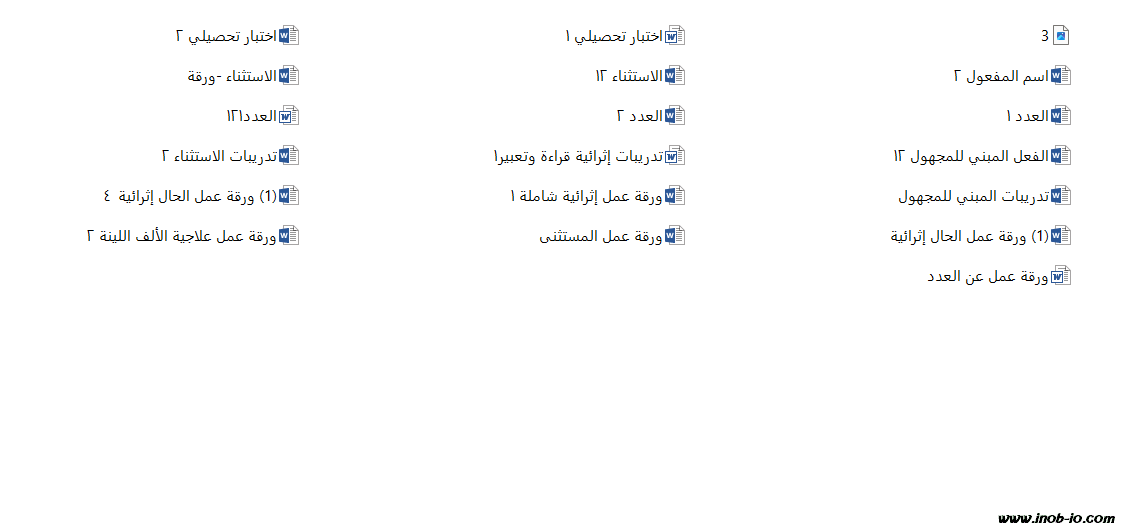Click Word icon of ورقة عمل عن العدد
Image resolution: width=1122 pixels, height=524 pixels.
click(x=1061, y=276)
